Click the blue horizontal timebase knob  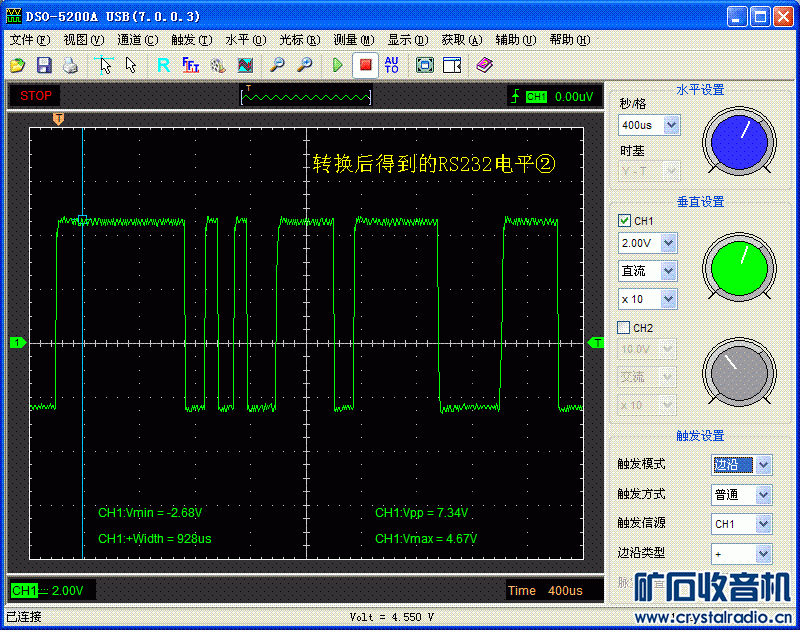[x=739, y=141]
